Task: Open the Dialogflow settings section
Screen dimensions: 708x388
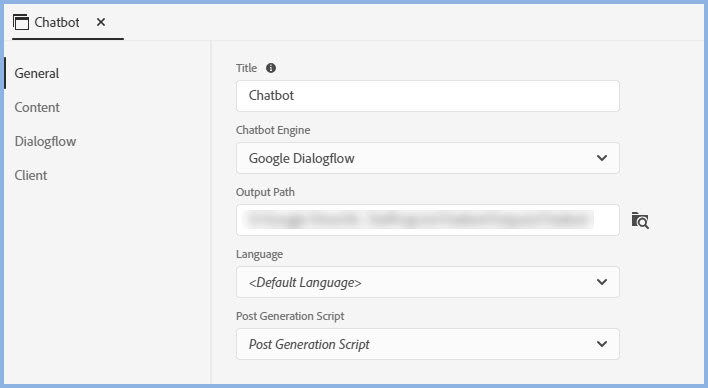Action: [x=45, y=141]
